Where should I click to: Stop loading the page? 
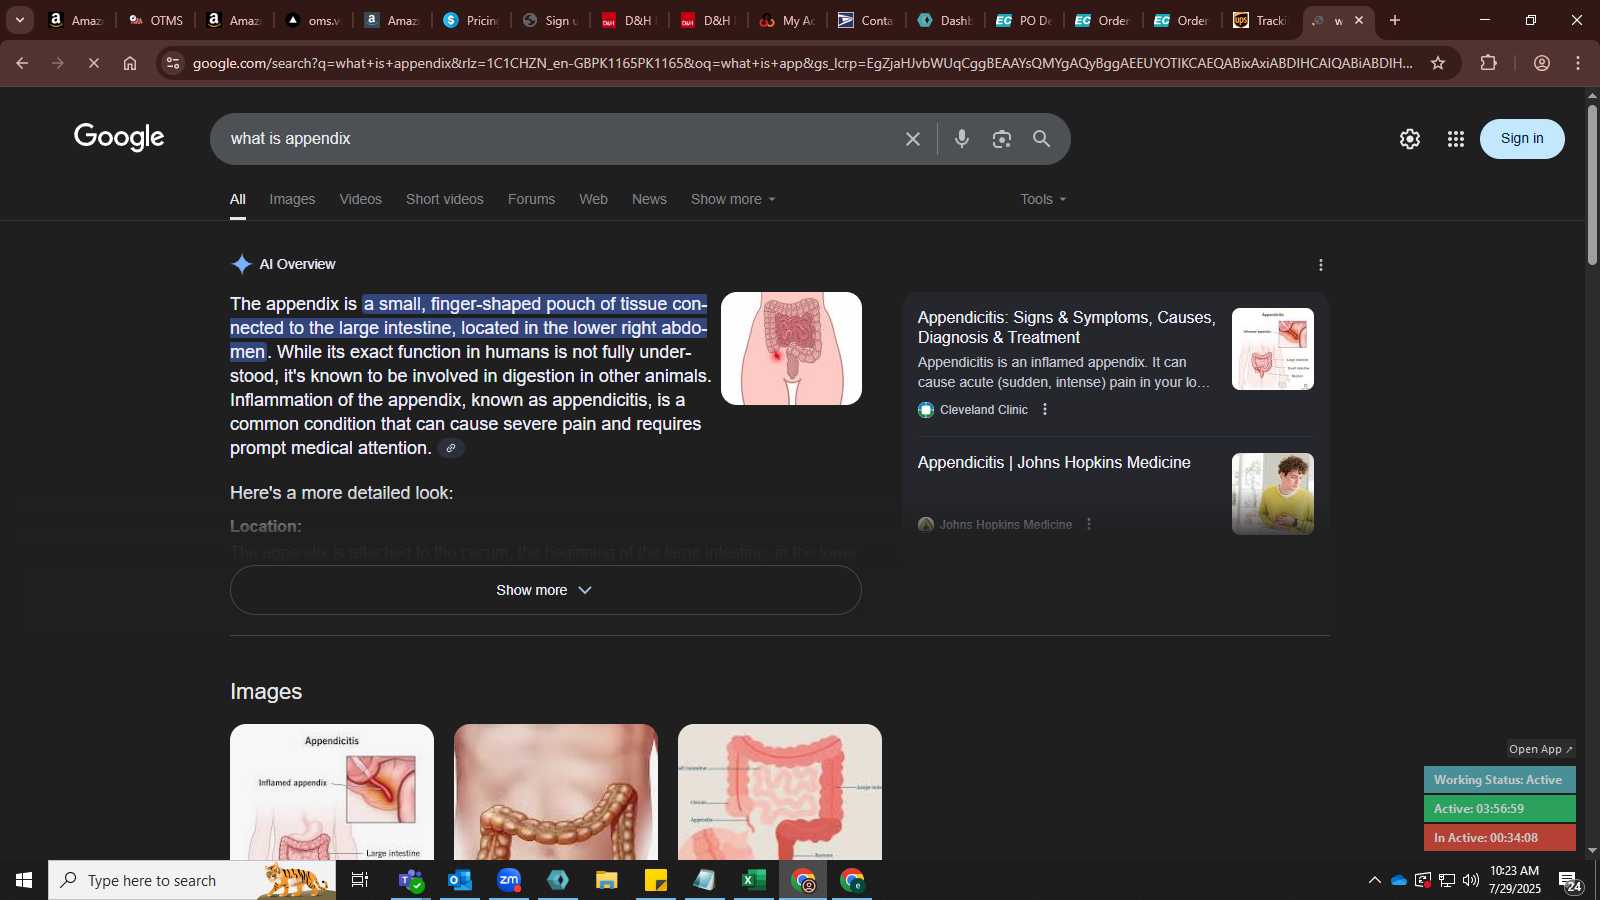pyautogui.click(x=93, y=63)
